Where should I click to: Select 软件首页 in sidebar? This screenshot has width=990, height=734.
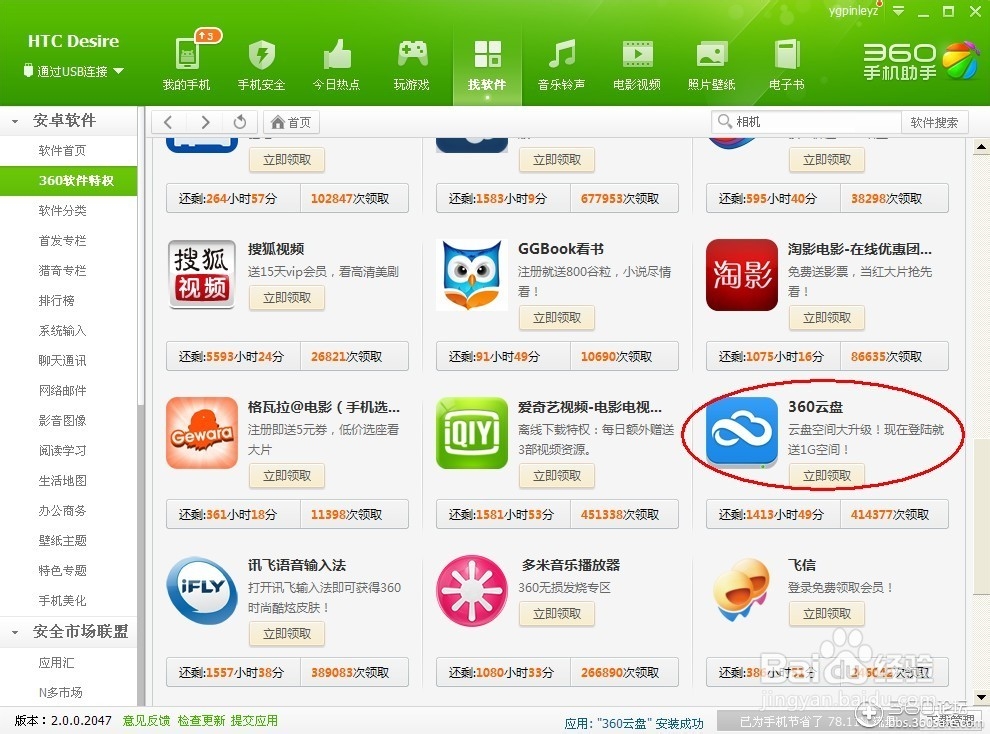(x=62, y=150)
